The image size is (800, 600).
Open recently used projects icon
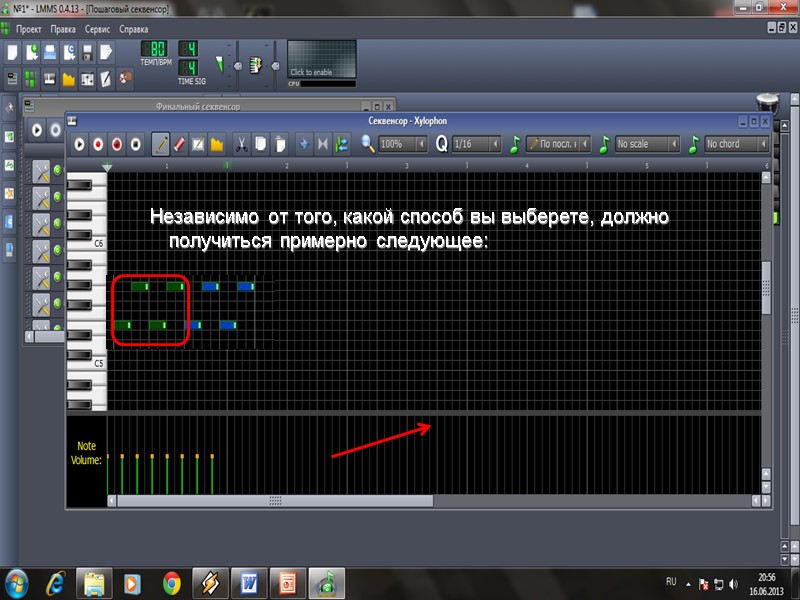[x=69, y=52]
